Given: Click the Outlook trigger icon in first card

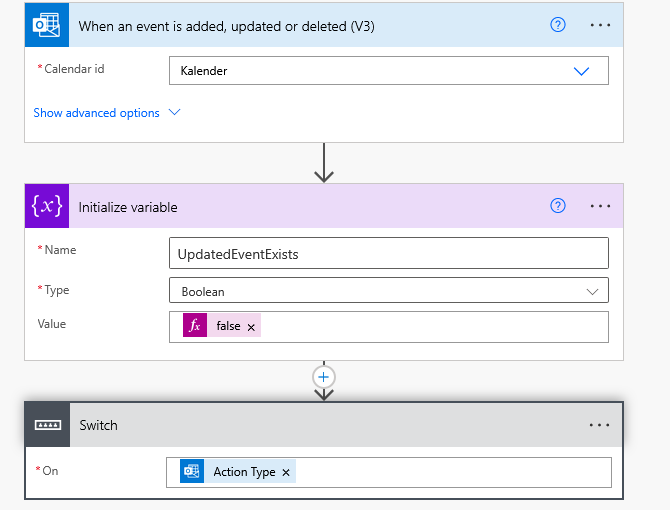Looking at the screenshot, I should point(47,25).
